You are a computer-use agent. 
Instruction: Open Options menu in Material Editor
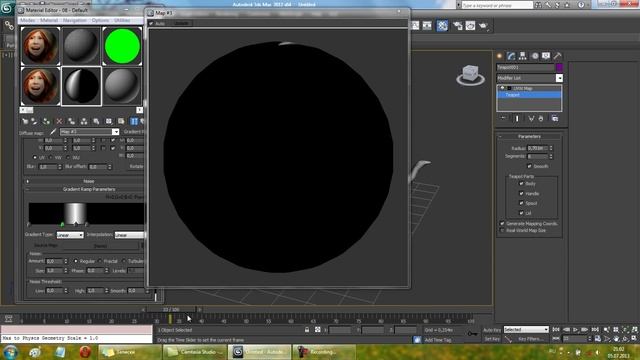pos(100,20)
